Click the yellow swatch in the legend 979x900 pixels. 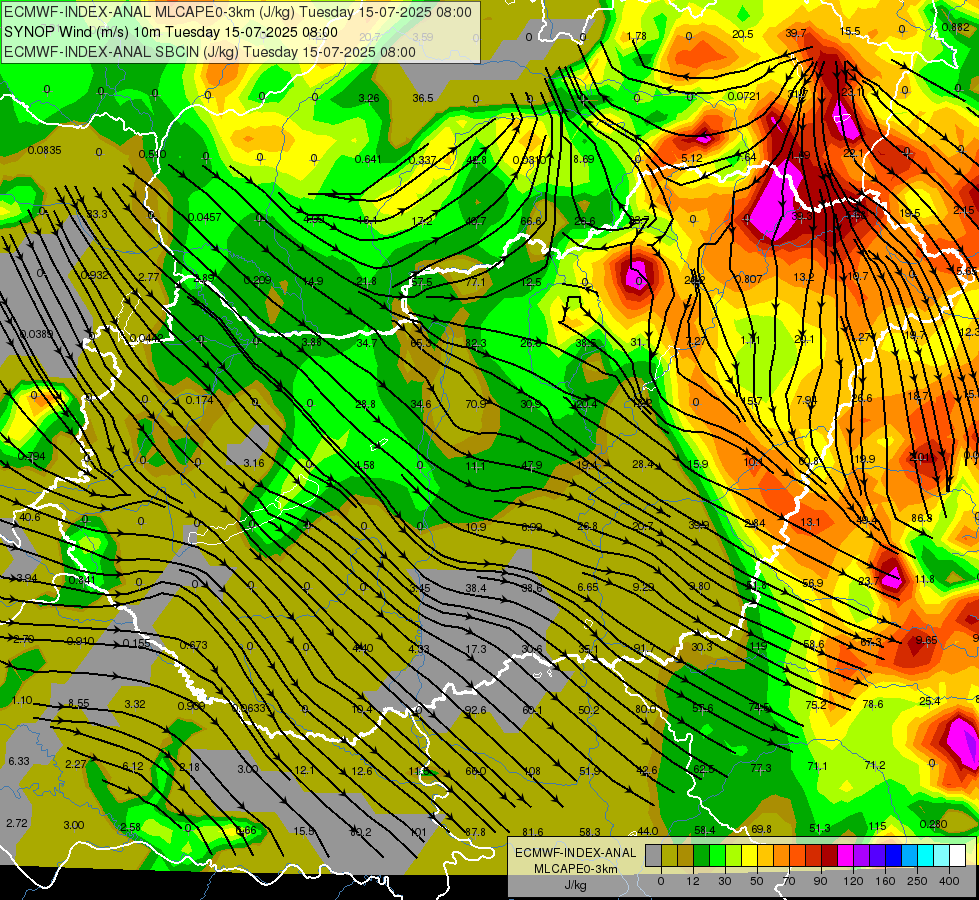[749, 856]
